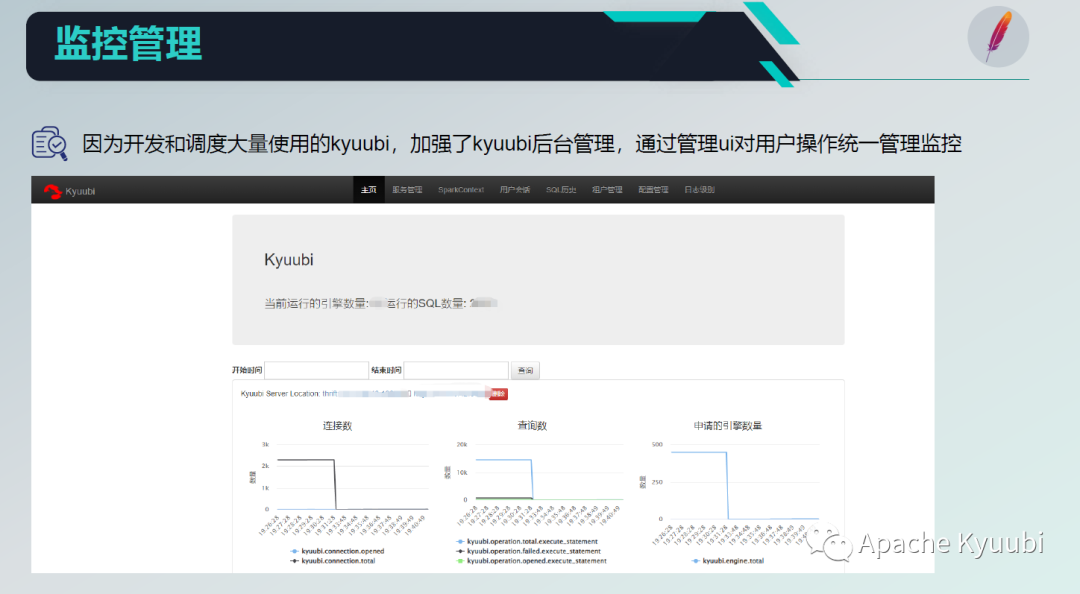Click the 查询 query button

[525, 370]
